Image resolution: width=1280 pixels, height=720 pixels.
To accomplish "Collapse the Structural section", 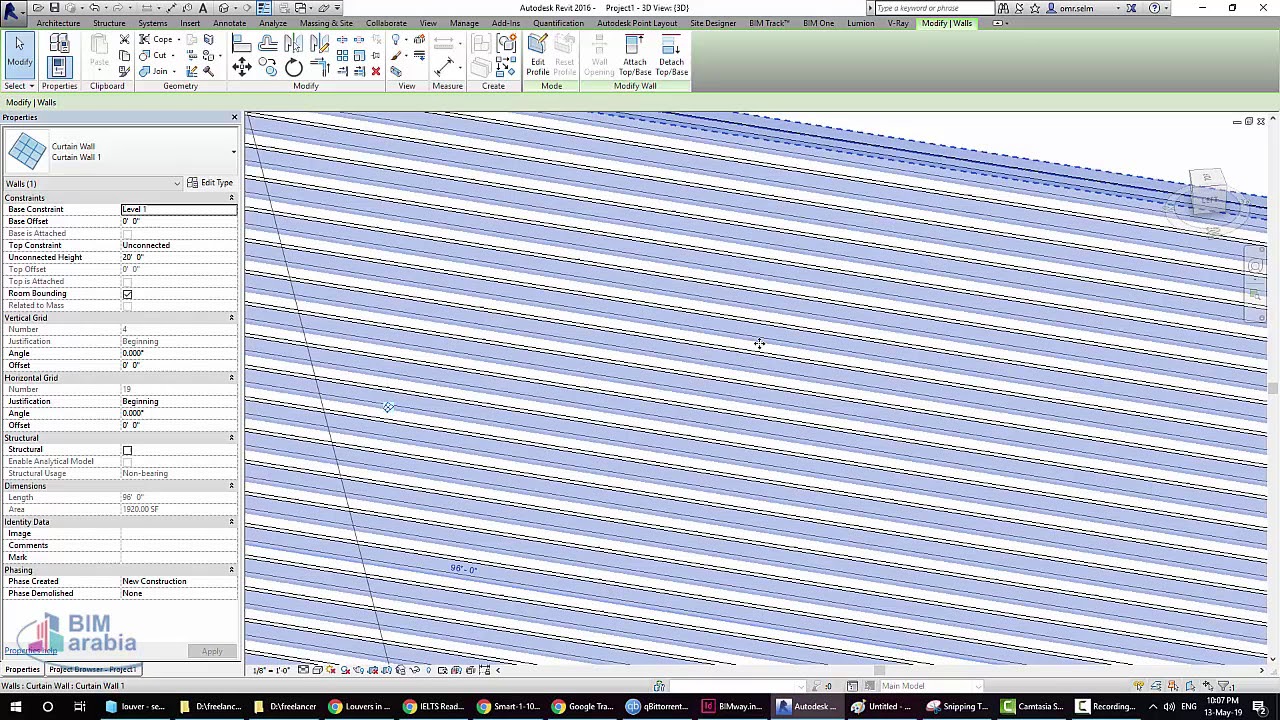I will point(231,438).
